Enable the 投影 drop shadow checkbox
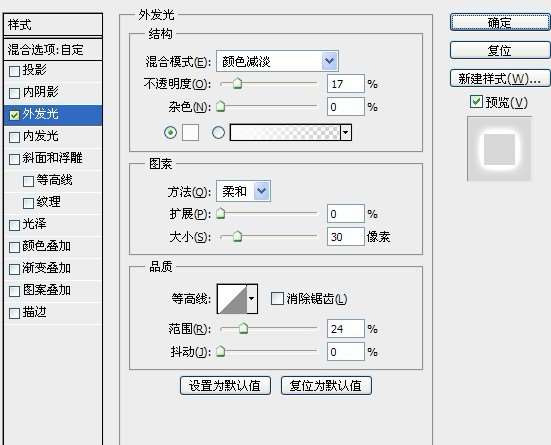The height and width of the screenshot is (445, 551). (x=14, y=71)
